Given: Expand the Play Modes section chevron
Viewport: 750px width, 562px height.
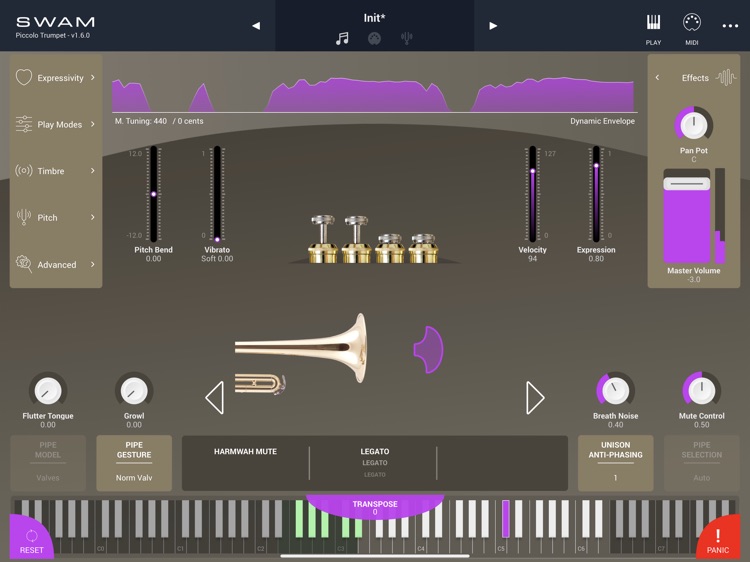Looking at the screenshot, I should [x=93, y=124].
